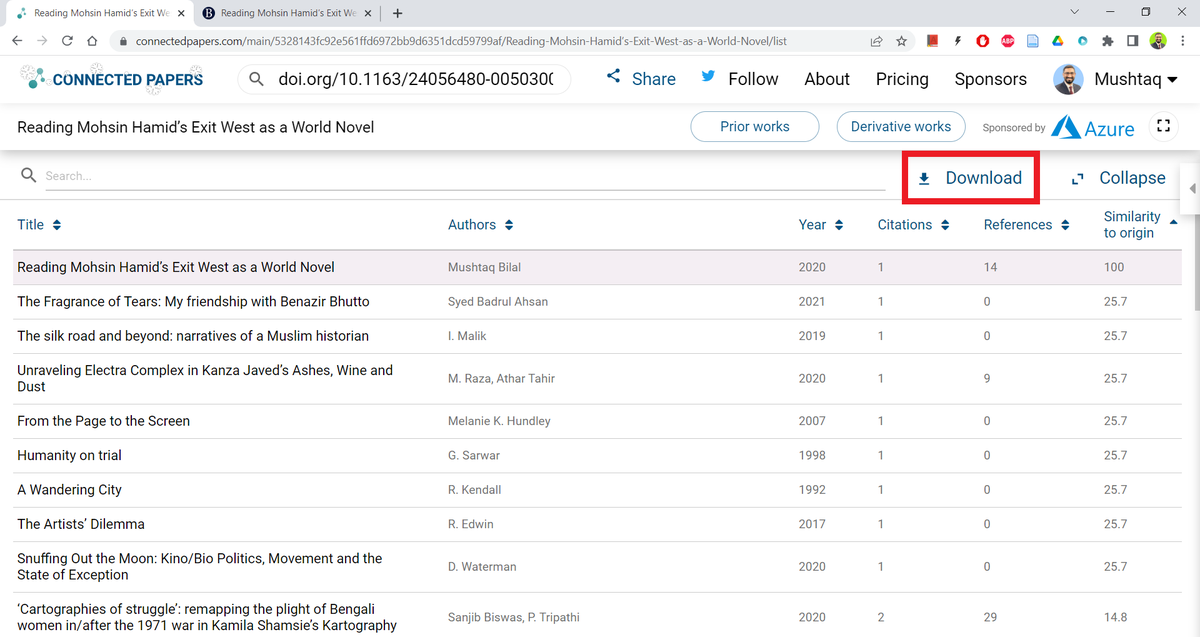Open the Pricing menu item

click(x=901, y=78)
